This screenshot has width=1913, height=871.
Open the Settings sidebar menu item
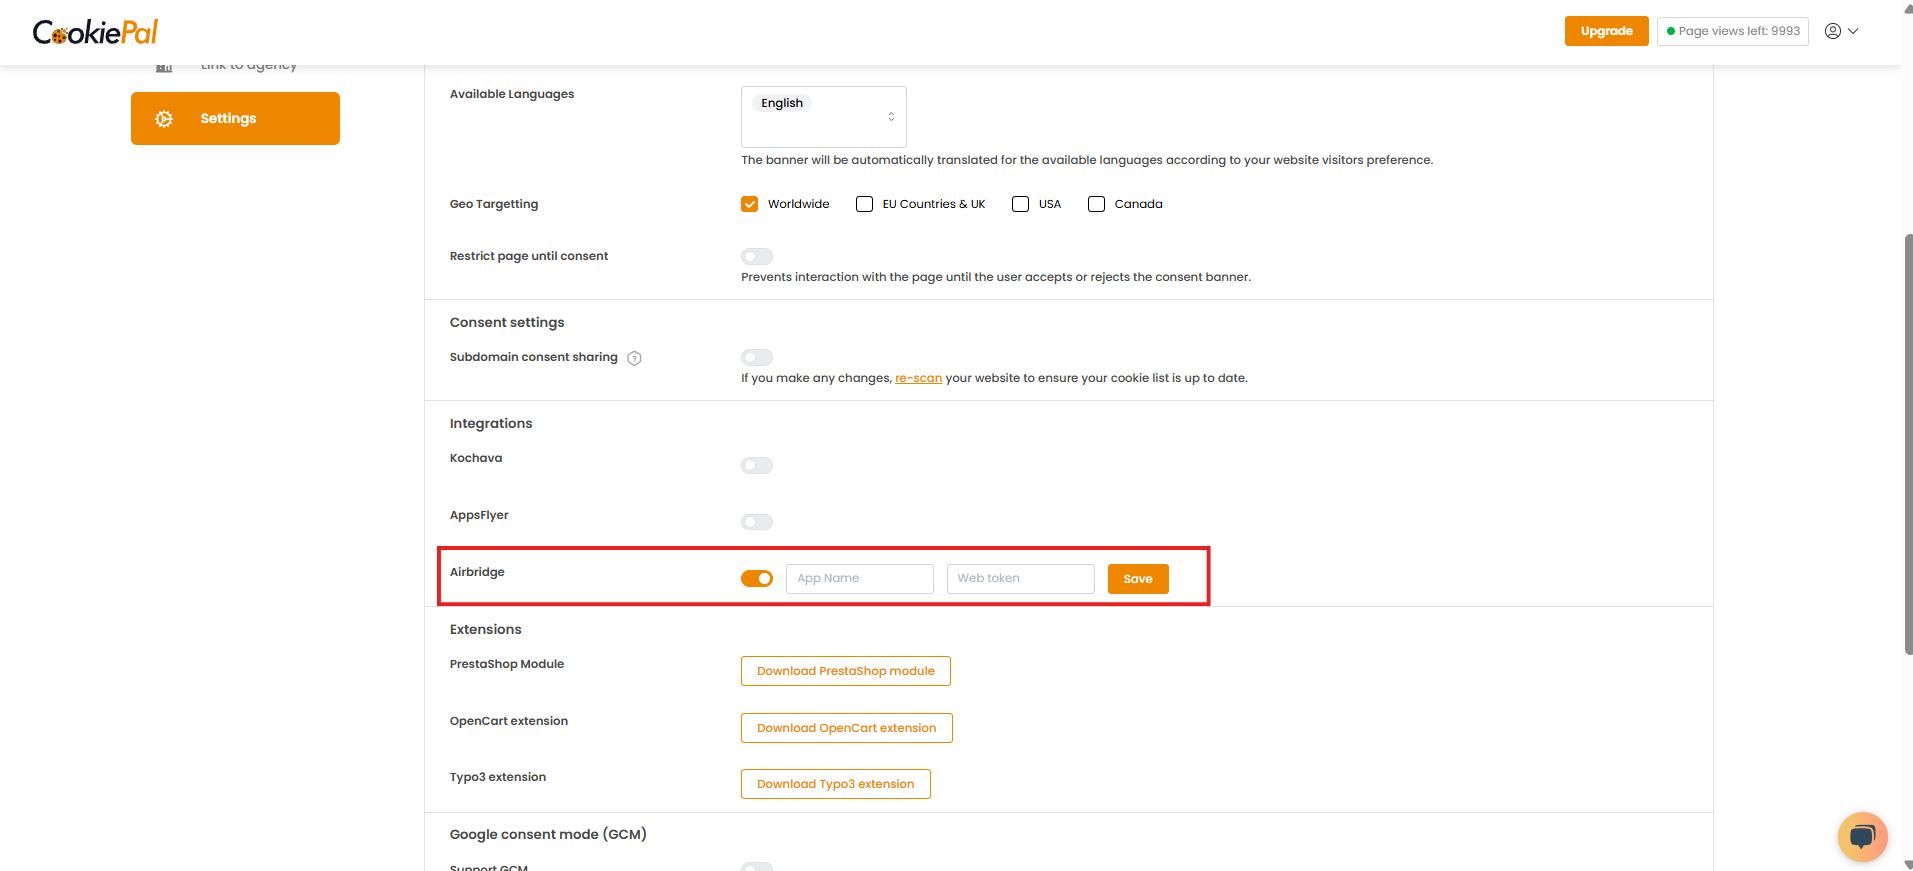235,119
